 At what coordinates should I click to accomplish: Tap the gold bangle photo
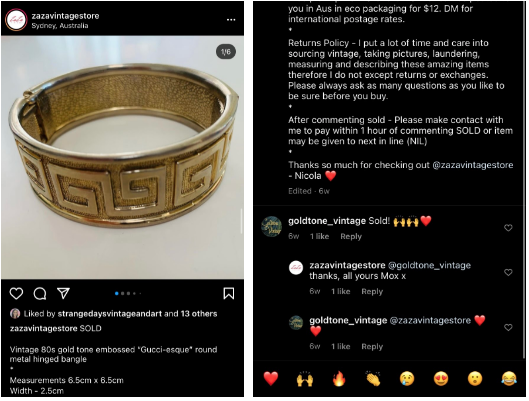[x=122, y=157]
